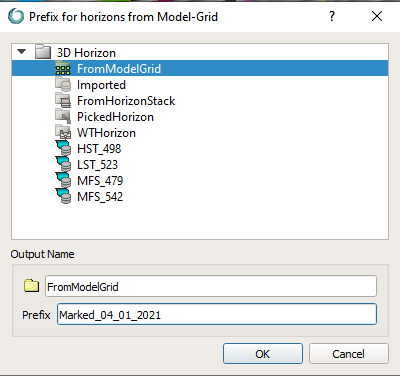Open the ? help button in title bar
The width and height of the screenshot is (400, 376).
coord(332,16)
